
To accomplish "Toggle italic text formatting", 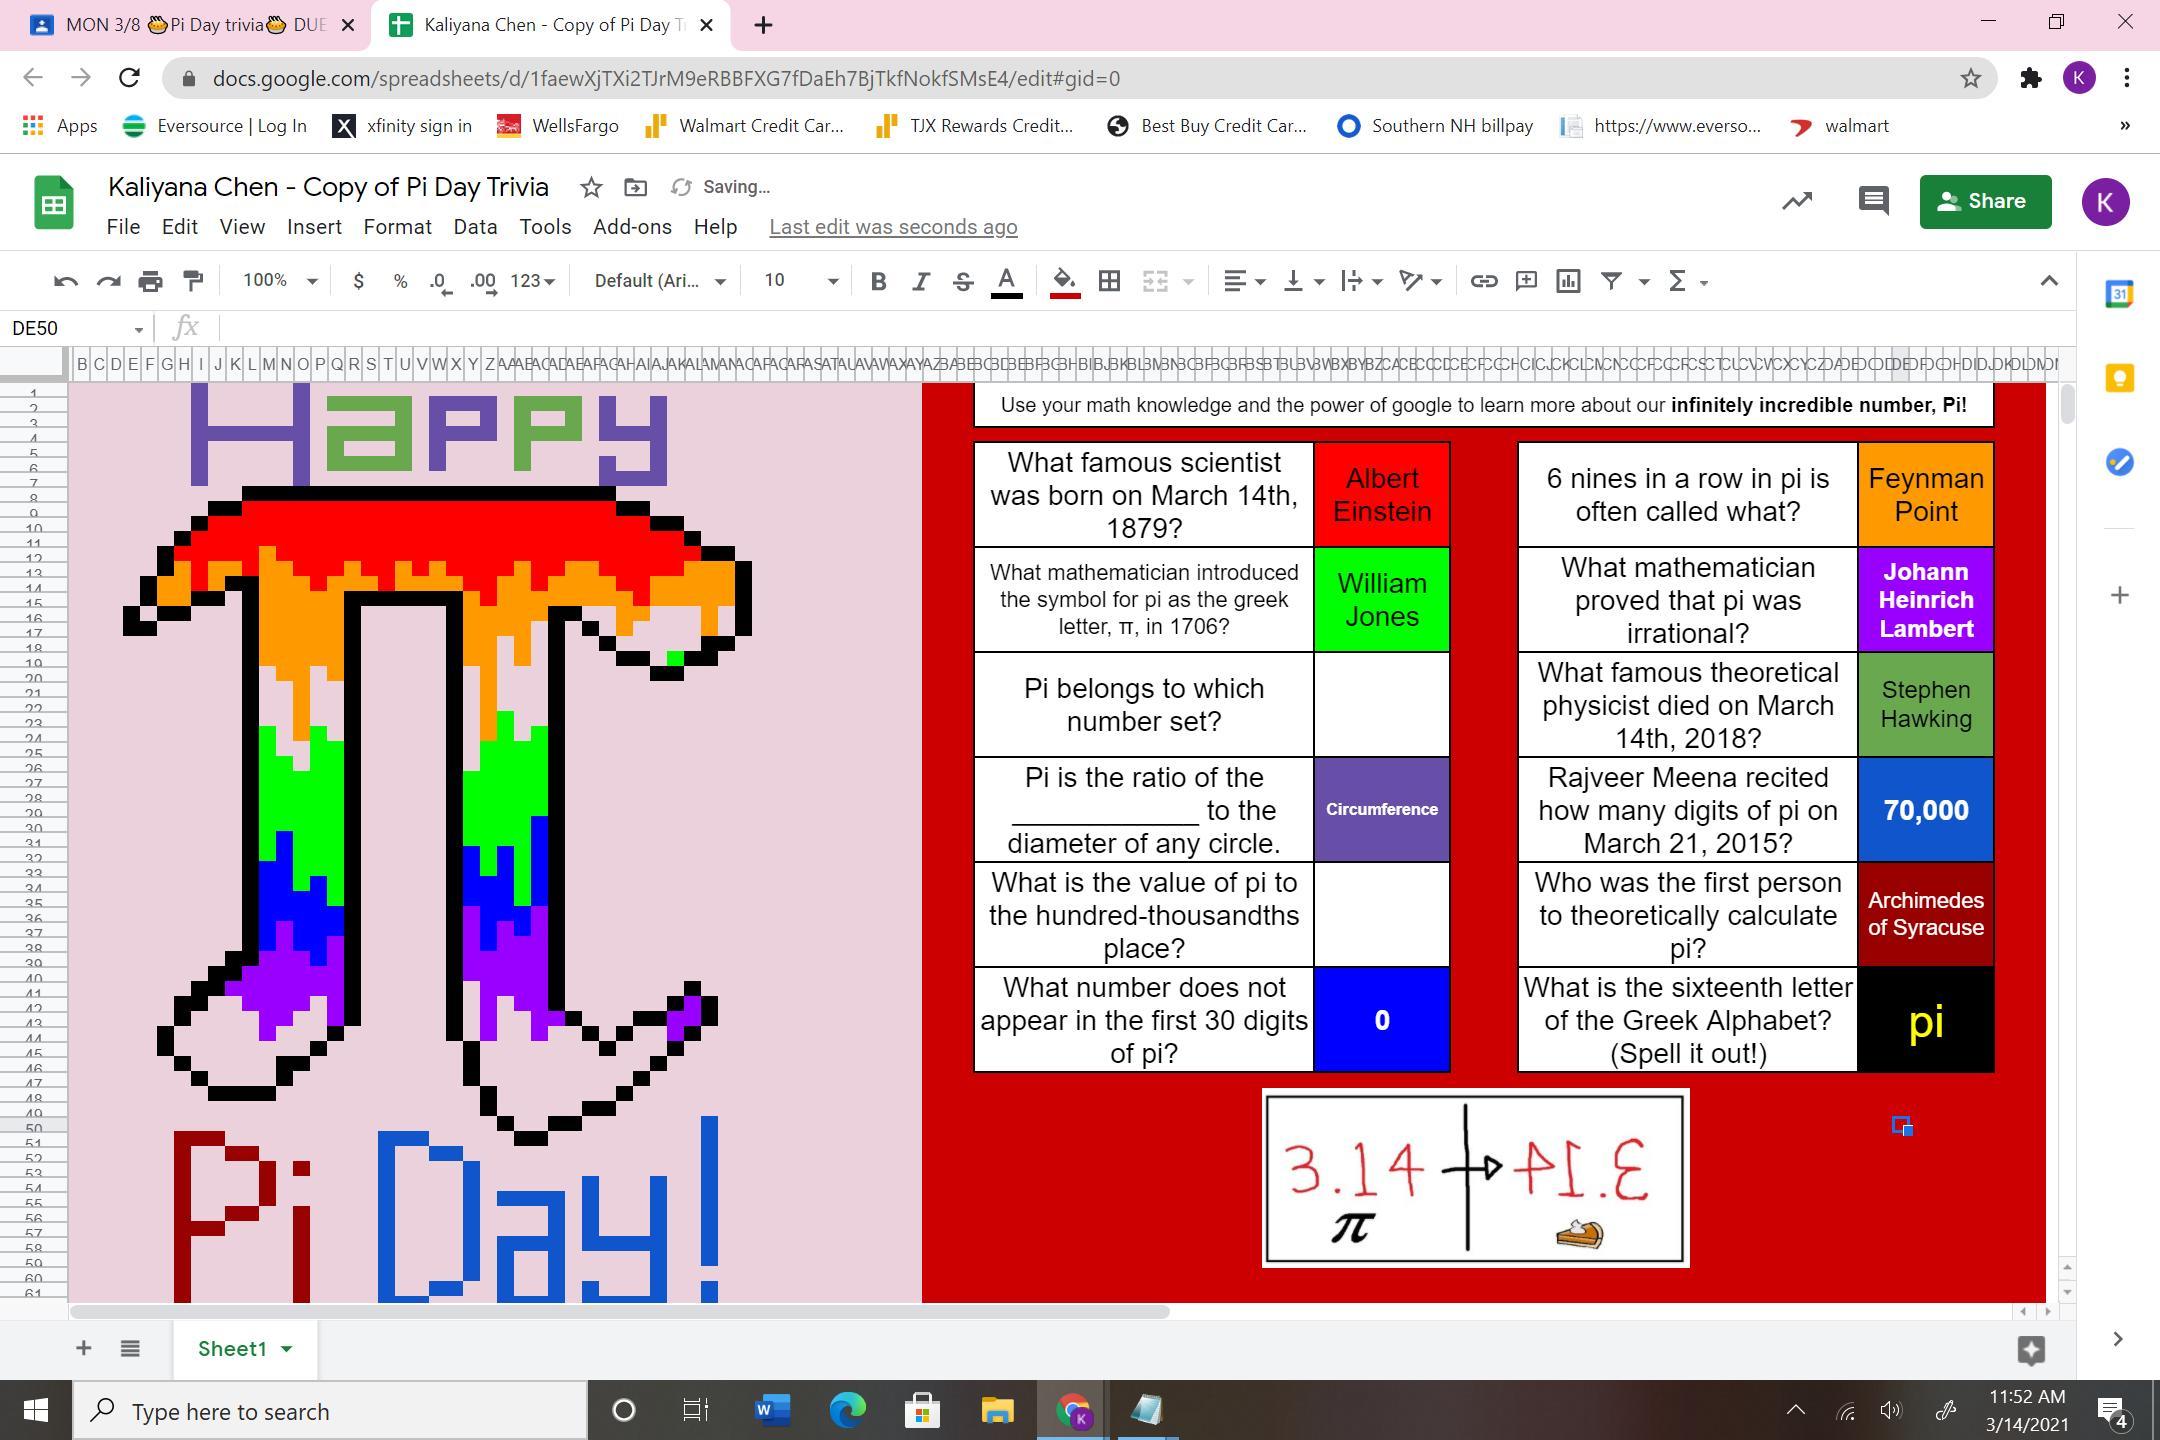I will tap(920, 281).
